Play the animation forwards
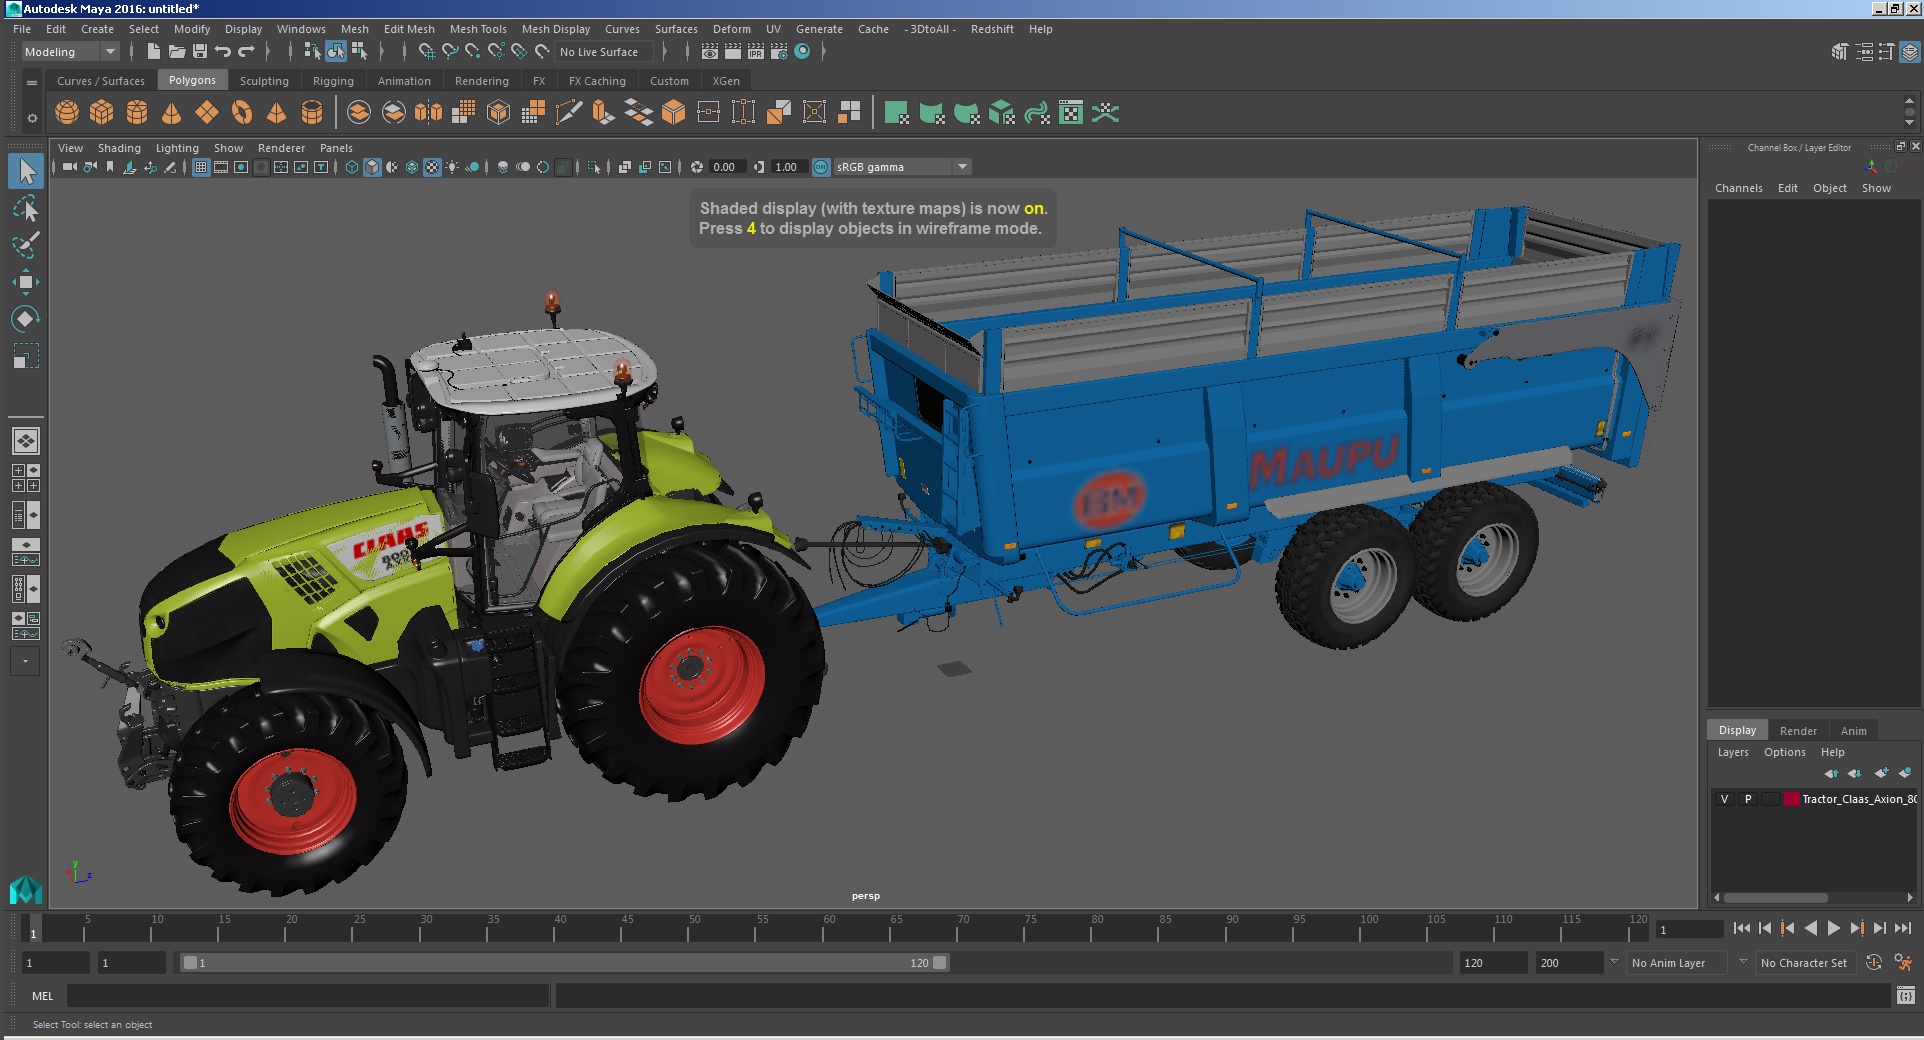This screenshot has height=1040, width=1924. coord(1833,929)
